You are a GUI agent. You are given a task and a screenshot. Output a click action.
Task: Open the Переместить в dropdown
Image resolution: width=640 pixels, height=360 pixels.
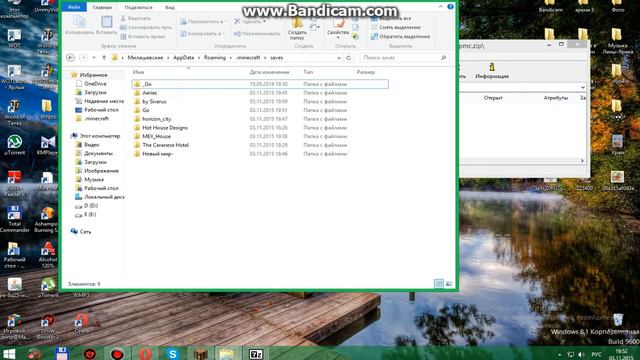pos(203,22)
